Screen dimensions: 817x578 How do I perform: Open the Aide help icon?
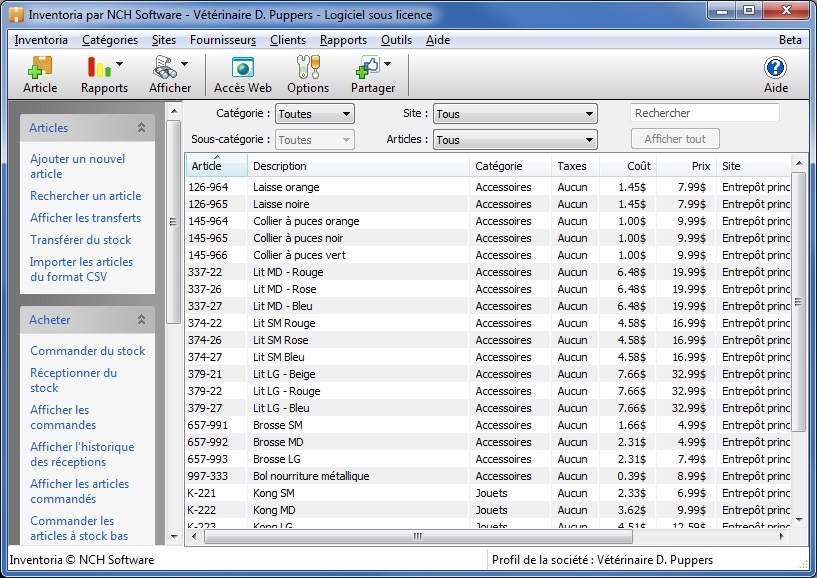click(x=775, y=68)
